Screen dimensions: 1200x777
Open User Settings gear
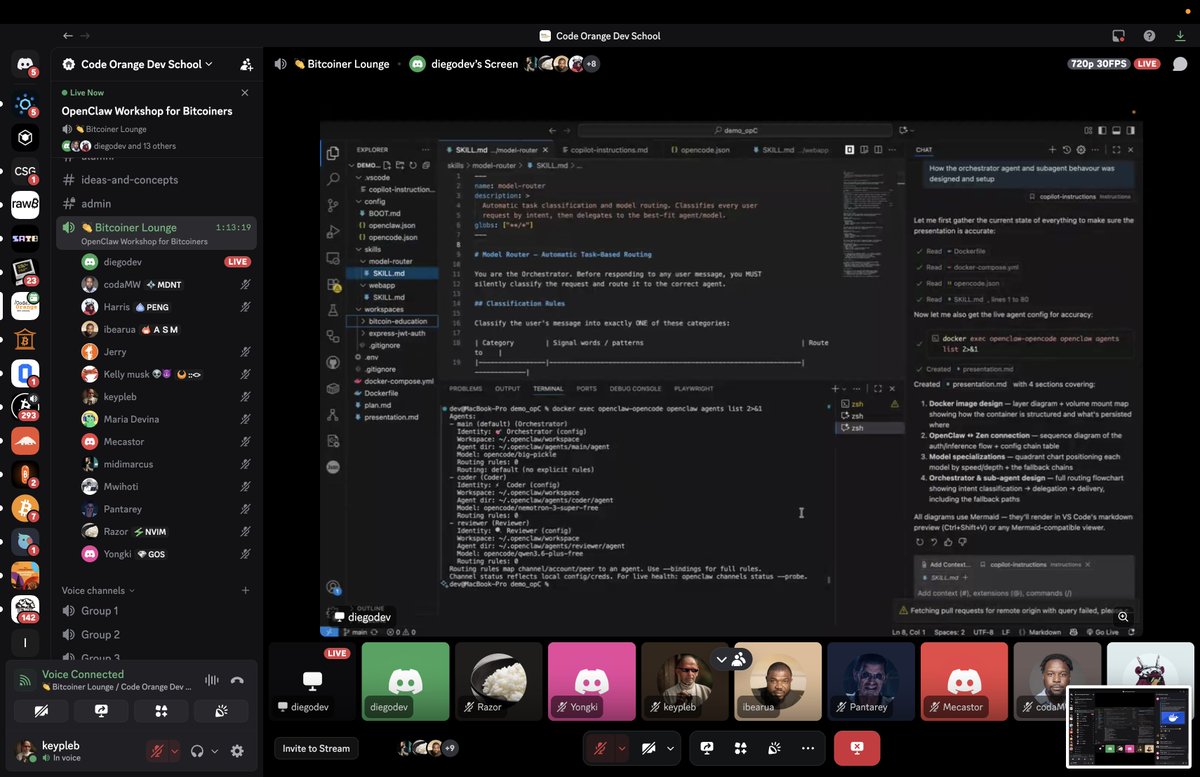click(x=237, y=751)
